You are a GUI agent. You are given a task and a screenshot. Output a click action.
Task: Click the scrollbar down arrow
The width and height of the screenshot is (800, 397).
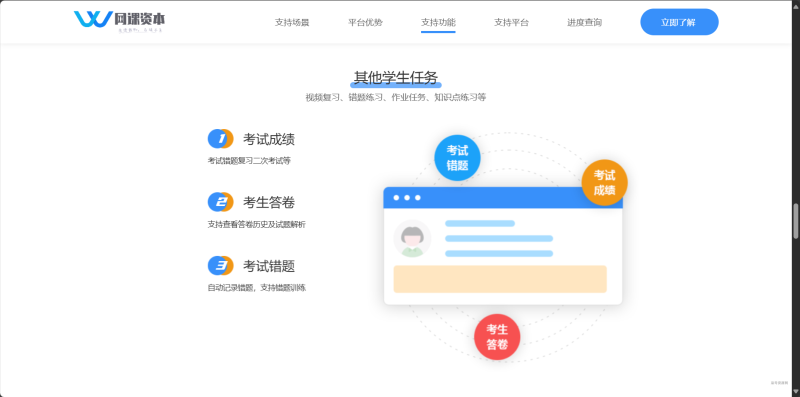pyautogui.click(x=795, y=392)
